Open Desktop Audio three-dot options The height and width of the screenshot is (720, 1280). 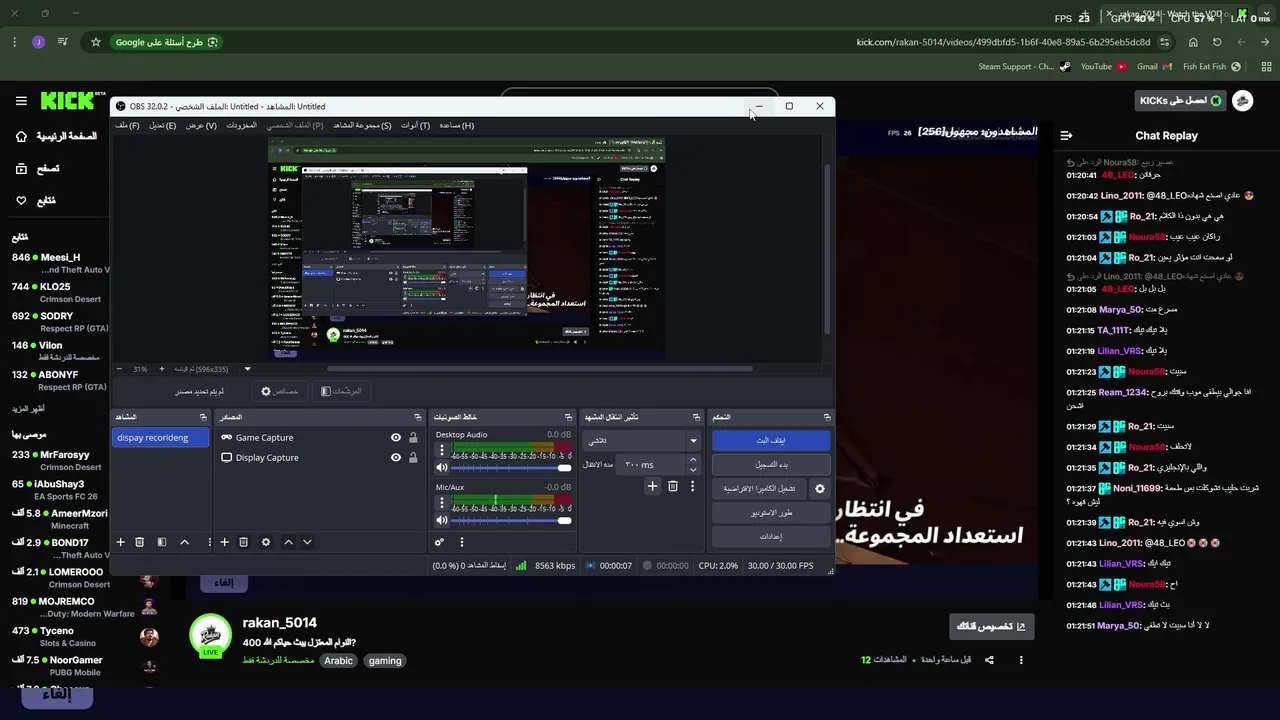[442, 450]
